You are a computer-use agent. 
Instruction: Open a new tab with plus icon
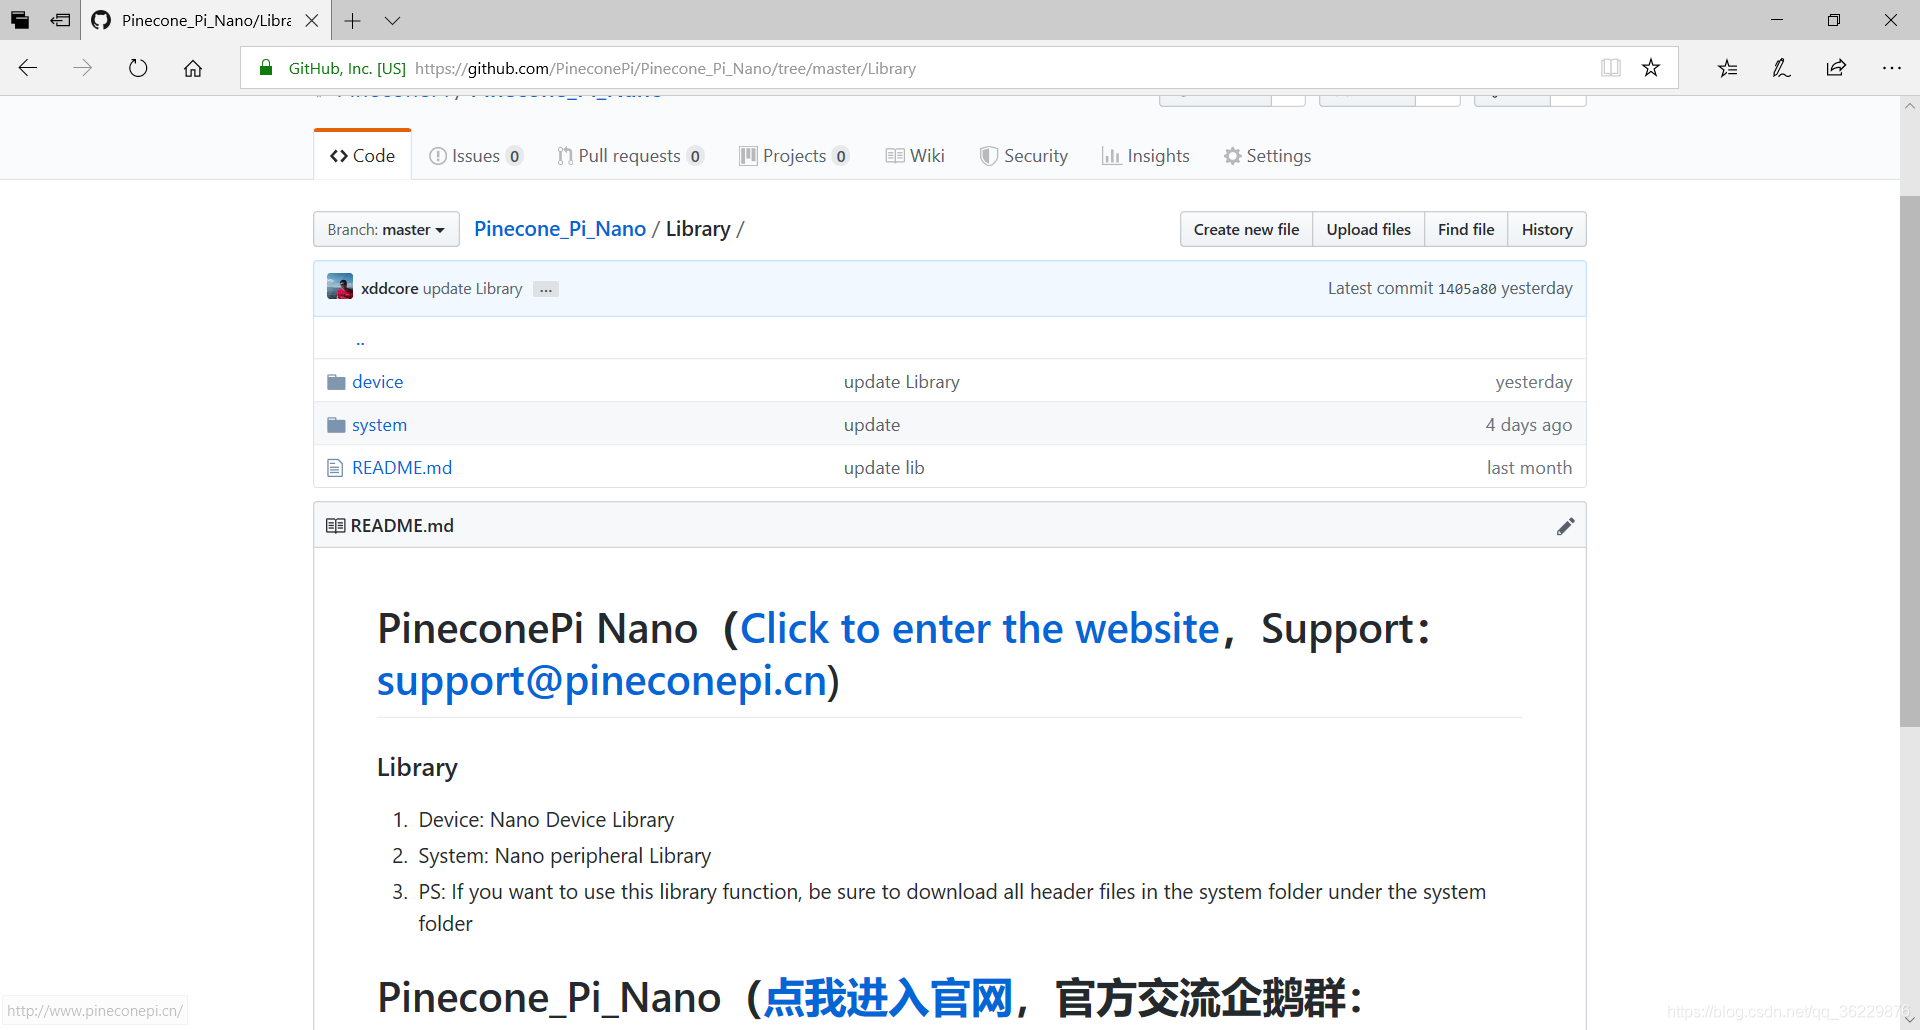pos(352,20)
